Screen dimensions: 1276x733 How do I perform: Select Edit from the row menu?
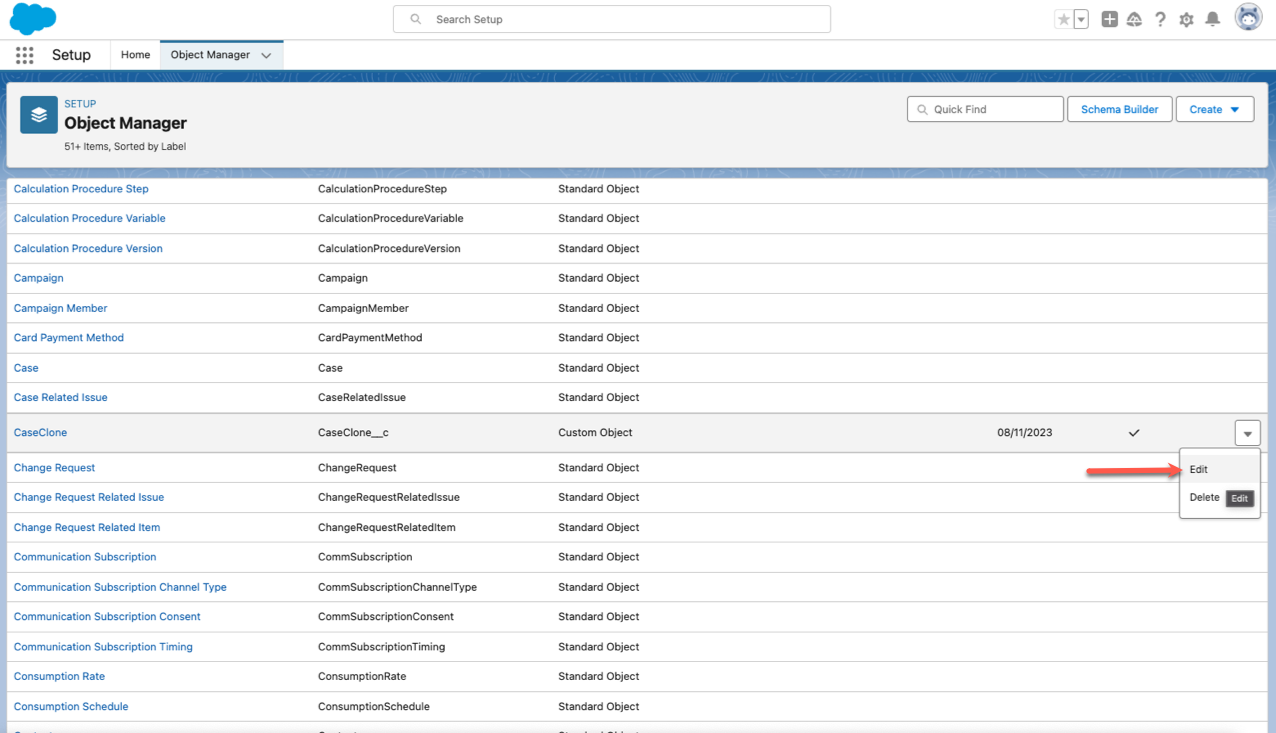tap(1199, 469)
